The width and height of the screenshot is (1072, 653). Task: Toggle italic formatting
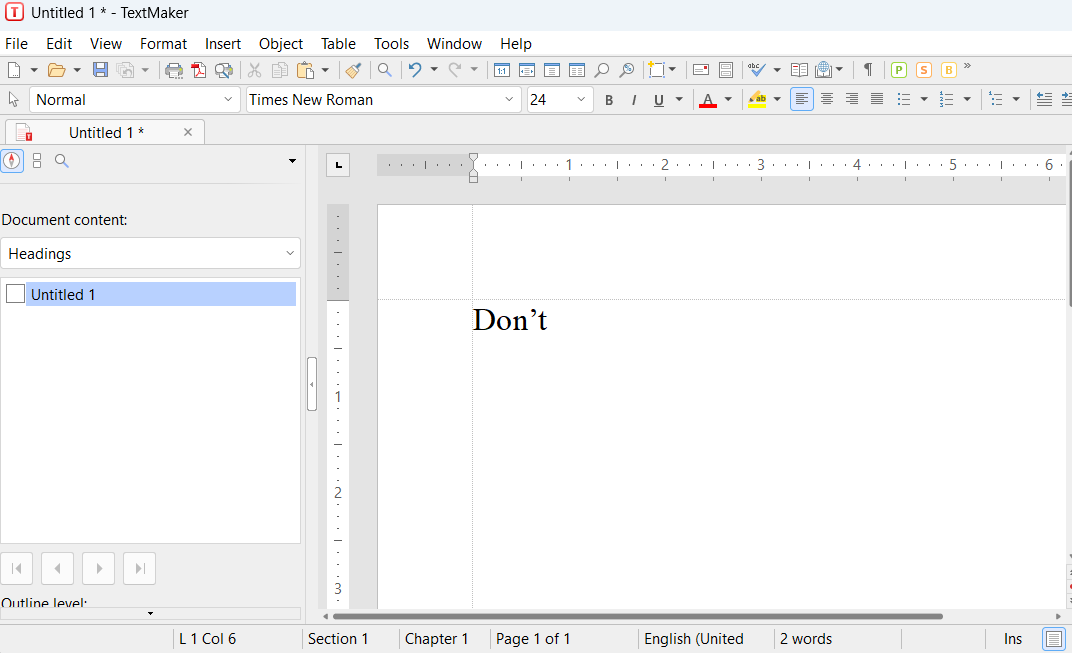[x=634, y=100]
